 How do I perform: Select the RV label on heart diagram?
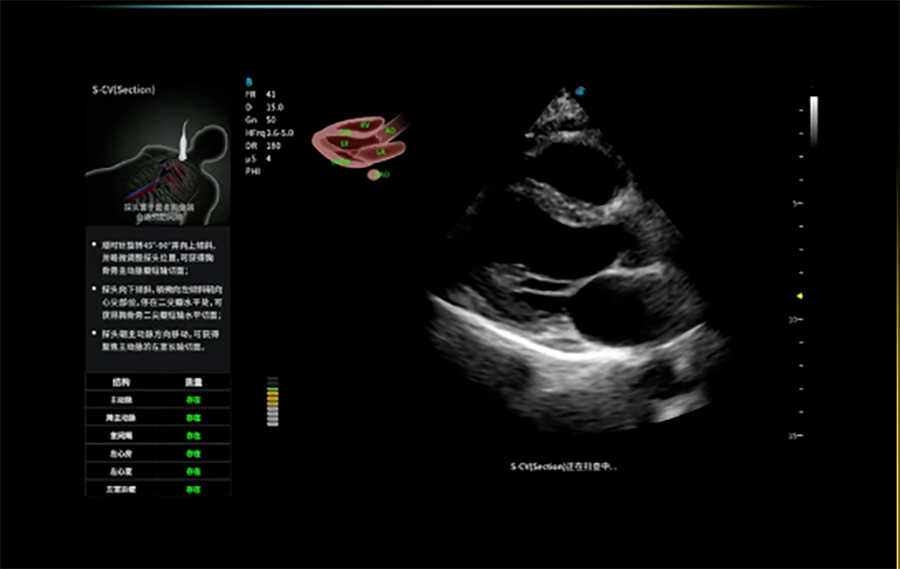pyautogui.click(x=365, y=125)
